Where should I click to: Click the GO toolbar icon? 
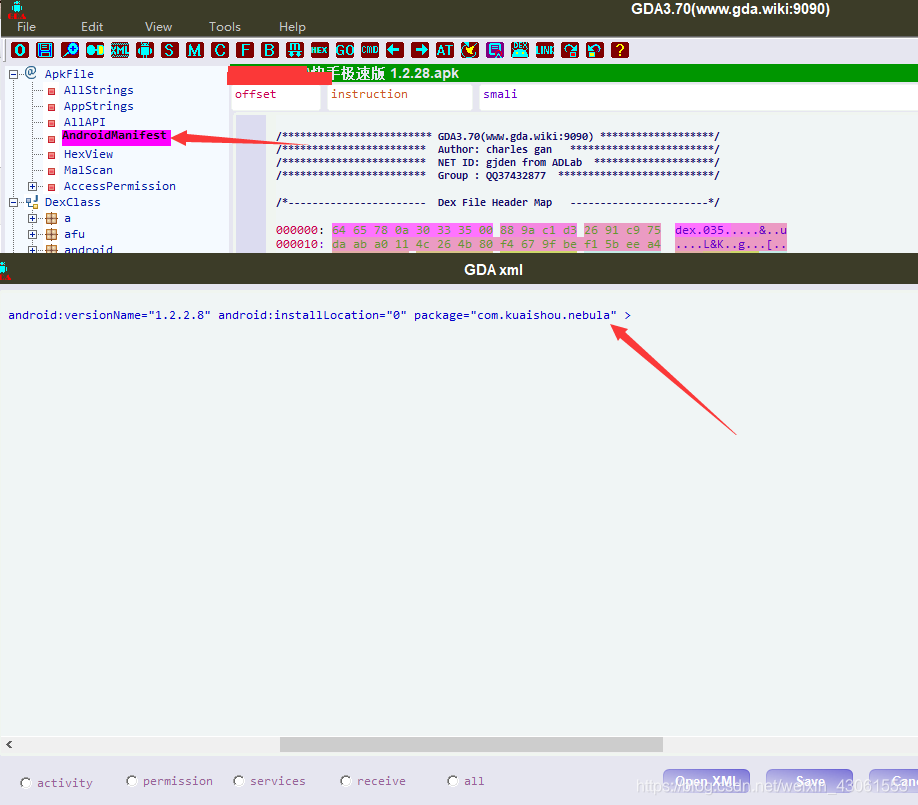click(x=345, y=50)
